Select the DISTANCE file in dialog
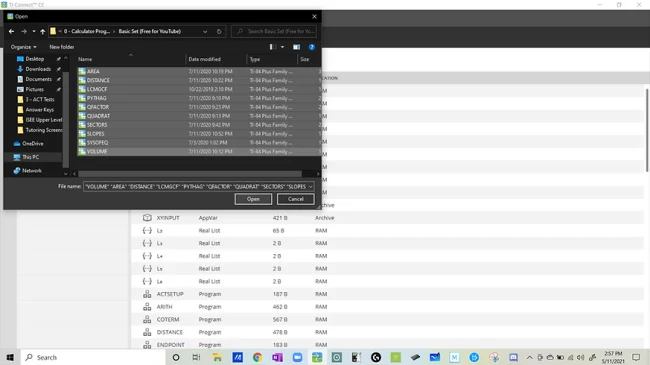This screenshot has width=650, height=365. [x=199, y=80]
